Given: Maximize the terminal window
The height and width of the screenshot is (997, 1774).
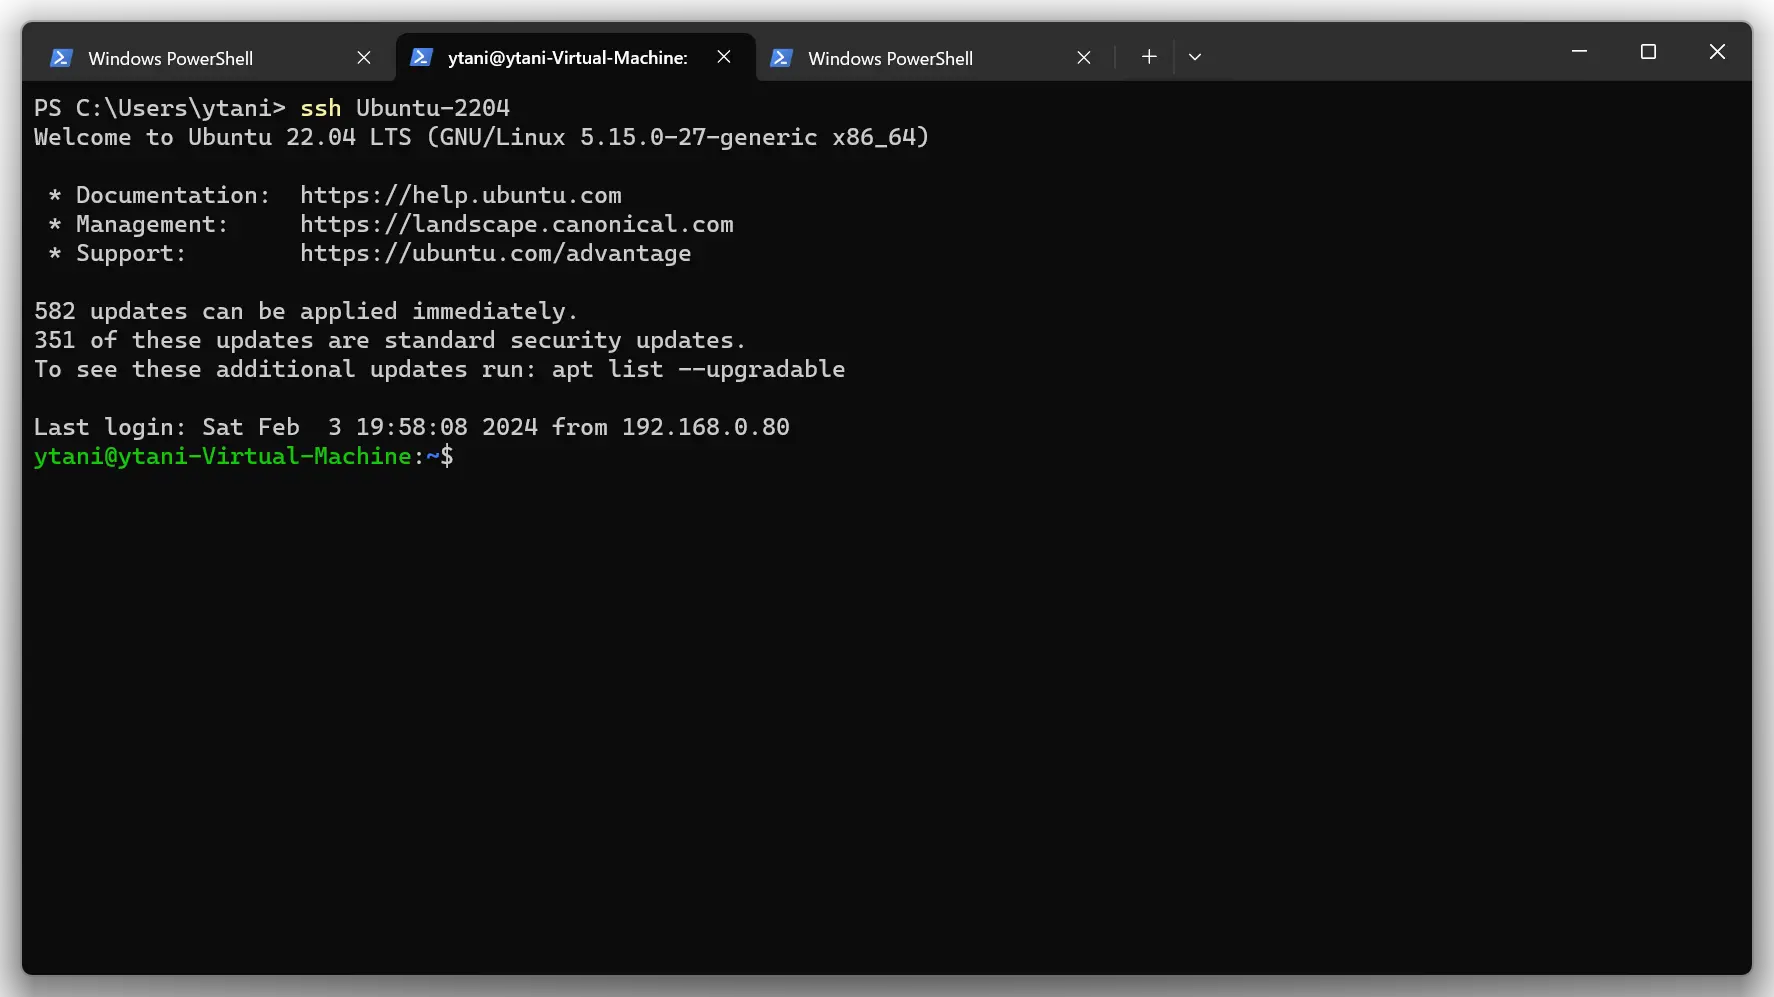Looking at the screenshot, I should [x=1649, y=52].
